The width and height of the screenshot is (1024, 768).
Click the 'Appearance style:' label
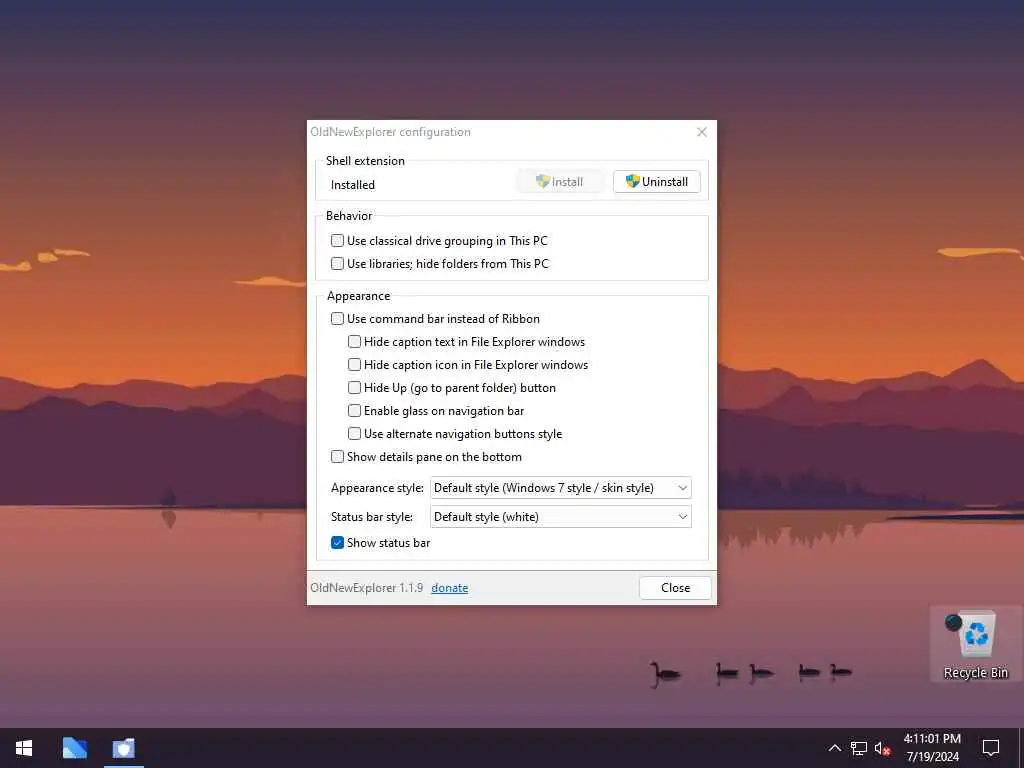pyautogui.click(x=377, y=488)
